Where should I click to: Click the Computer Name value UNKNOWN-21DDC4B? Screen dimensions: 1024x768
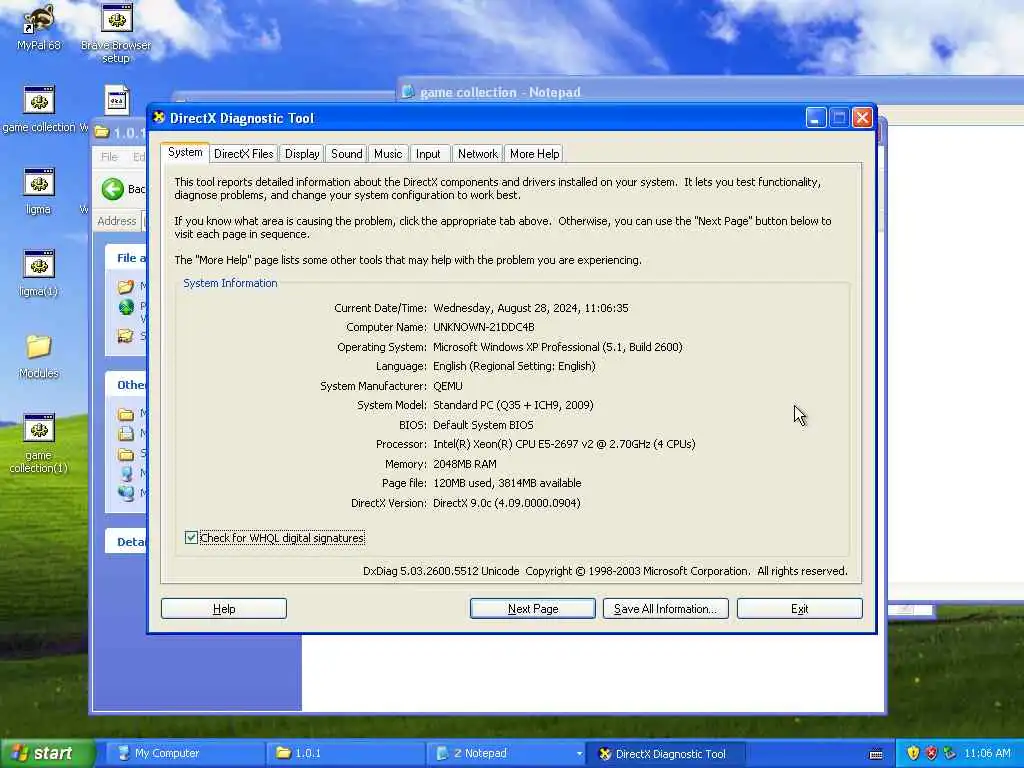(483, 327)
